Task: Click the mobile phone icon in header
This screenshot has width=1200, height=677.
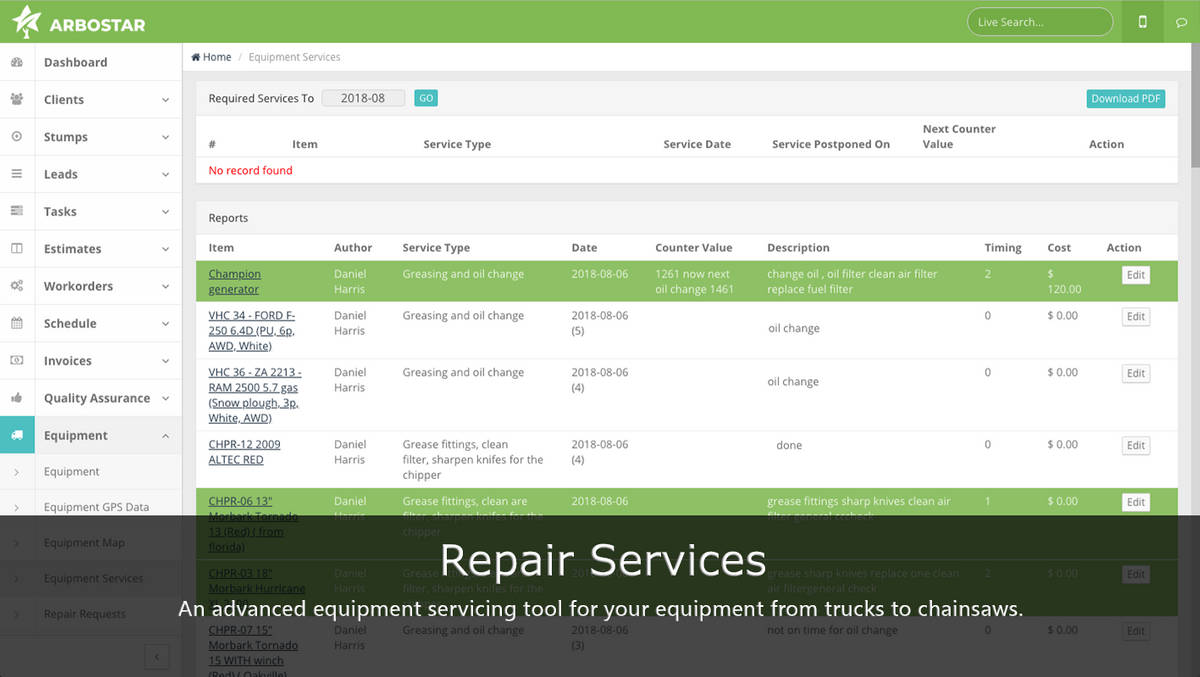Action: [1143, 22]
